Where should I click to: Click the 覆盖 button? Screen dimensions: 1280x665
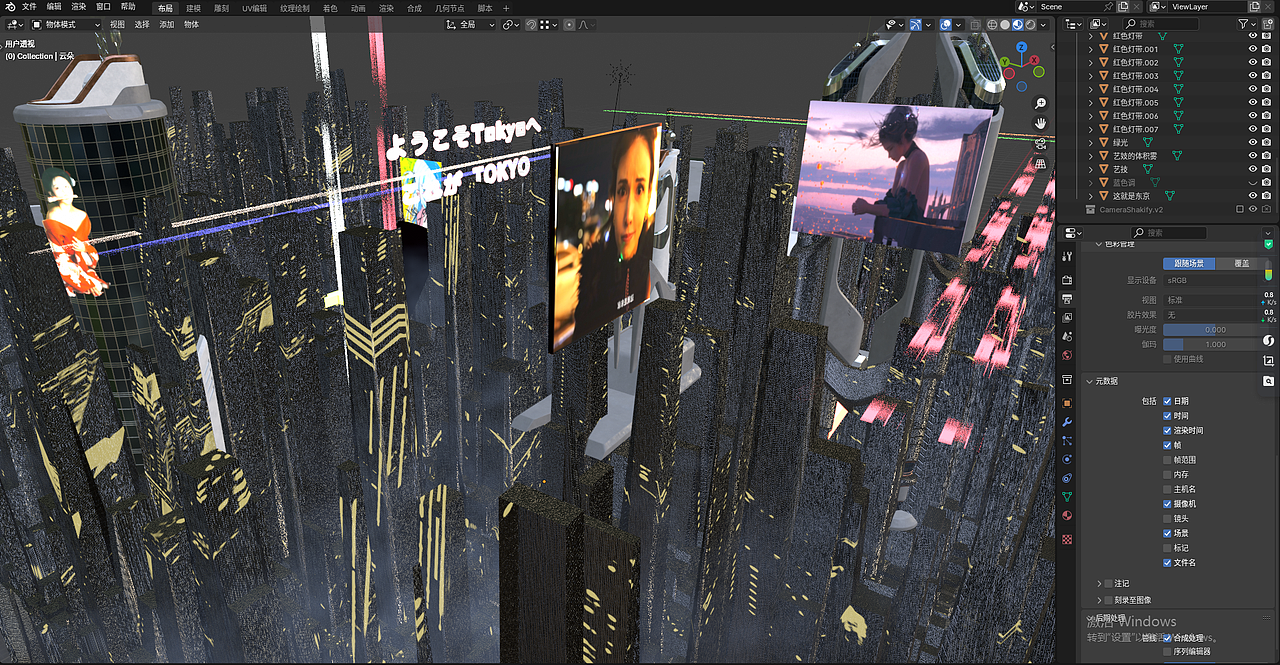point(1242,263)
